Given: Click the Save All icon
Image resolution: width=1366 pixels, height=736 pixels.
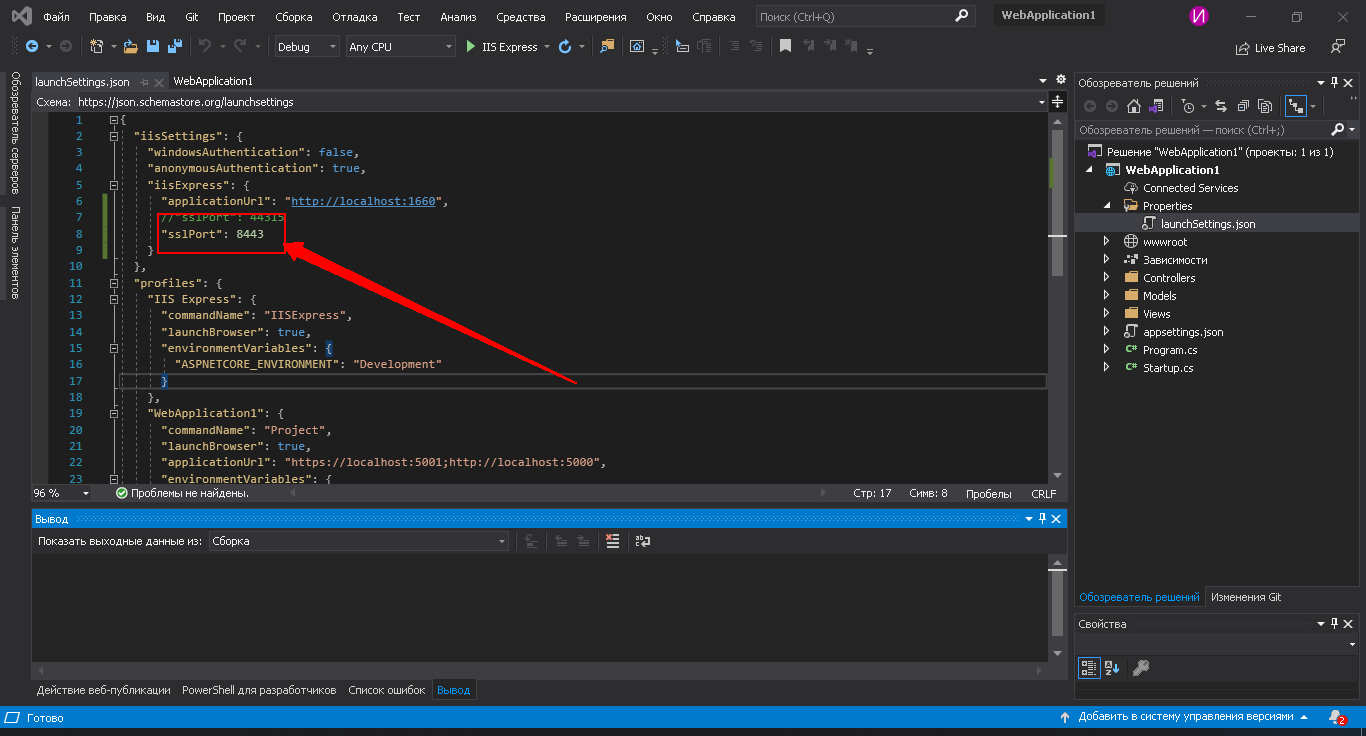Looking at the screenshot, I should [175, 46].
